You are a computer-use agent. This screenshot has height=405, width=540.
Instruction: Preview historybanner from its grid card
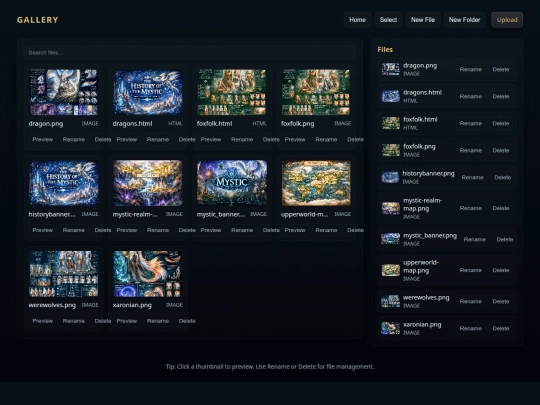coord(43,230)
